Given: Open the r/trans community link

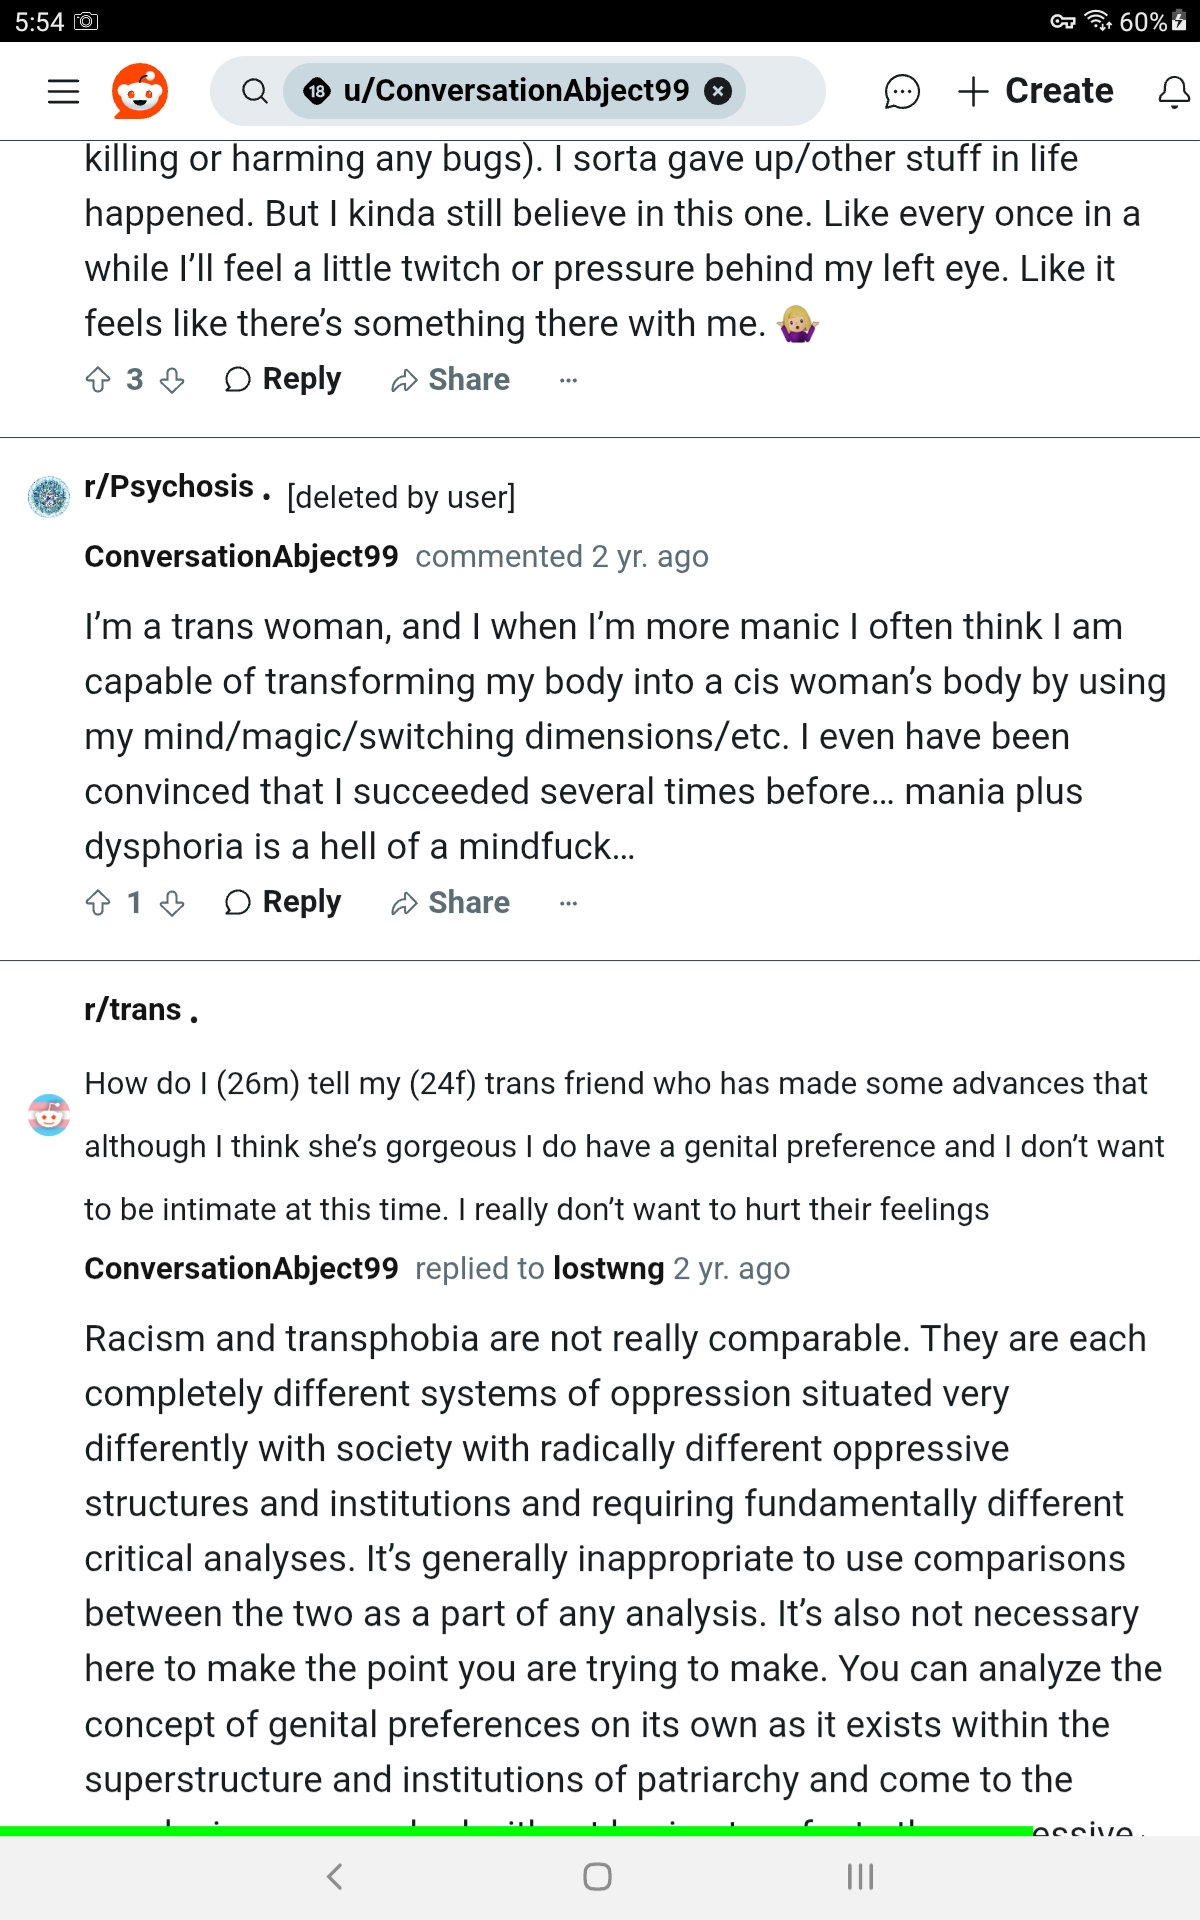Looking at the screenshot, I should pos(133,1010).
